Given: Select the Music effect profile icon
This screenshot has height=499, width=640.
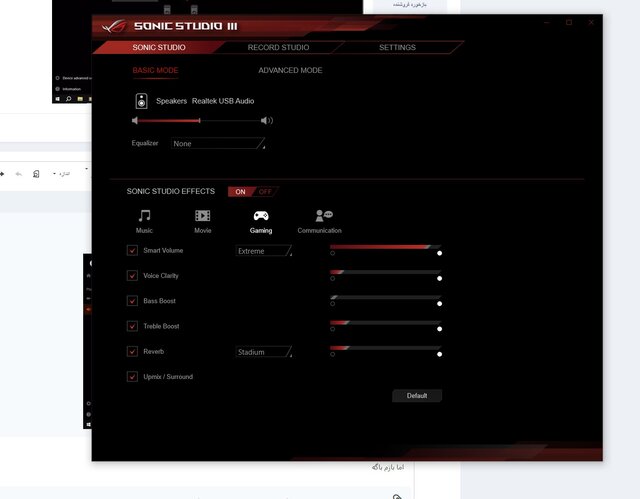Looking at the screenshot, I should (x=144, y=215).
